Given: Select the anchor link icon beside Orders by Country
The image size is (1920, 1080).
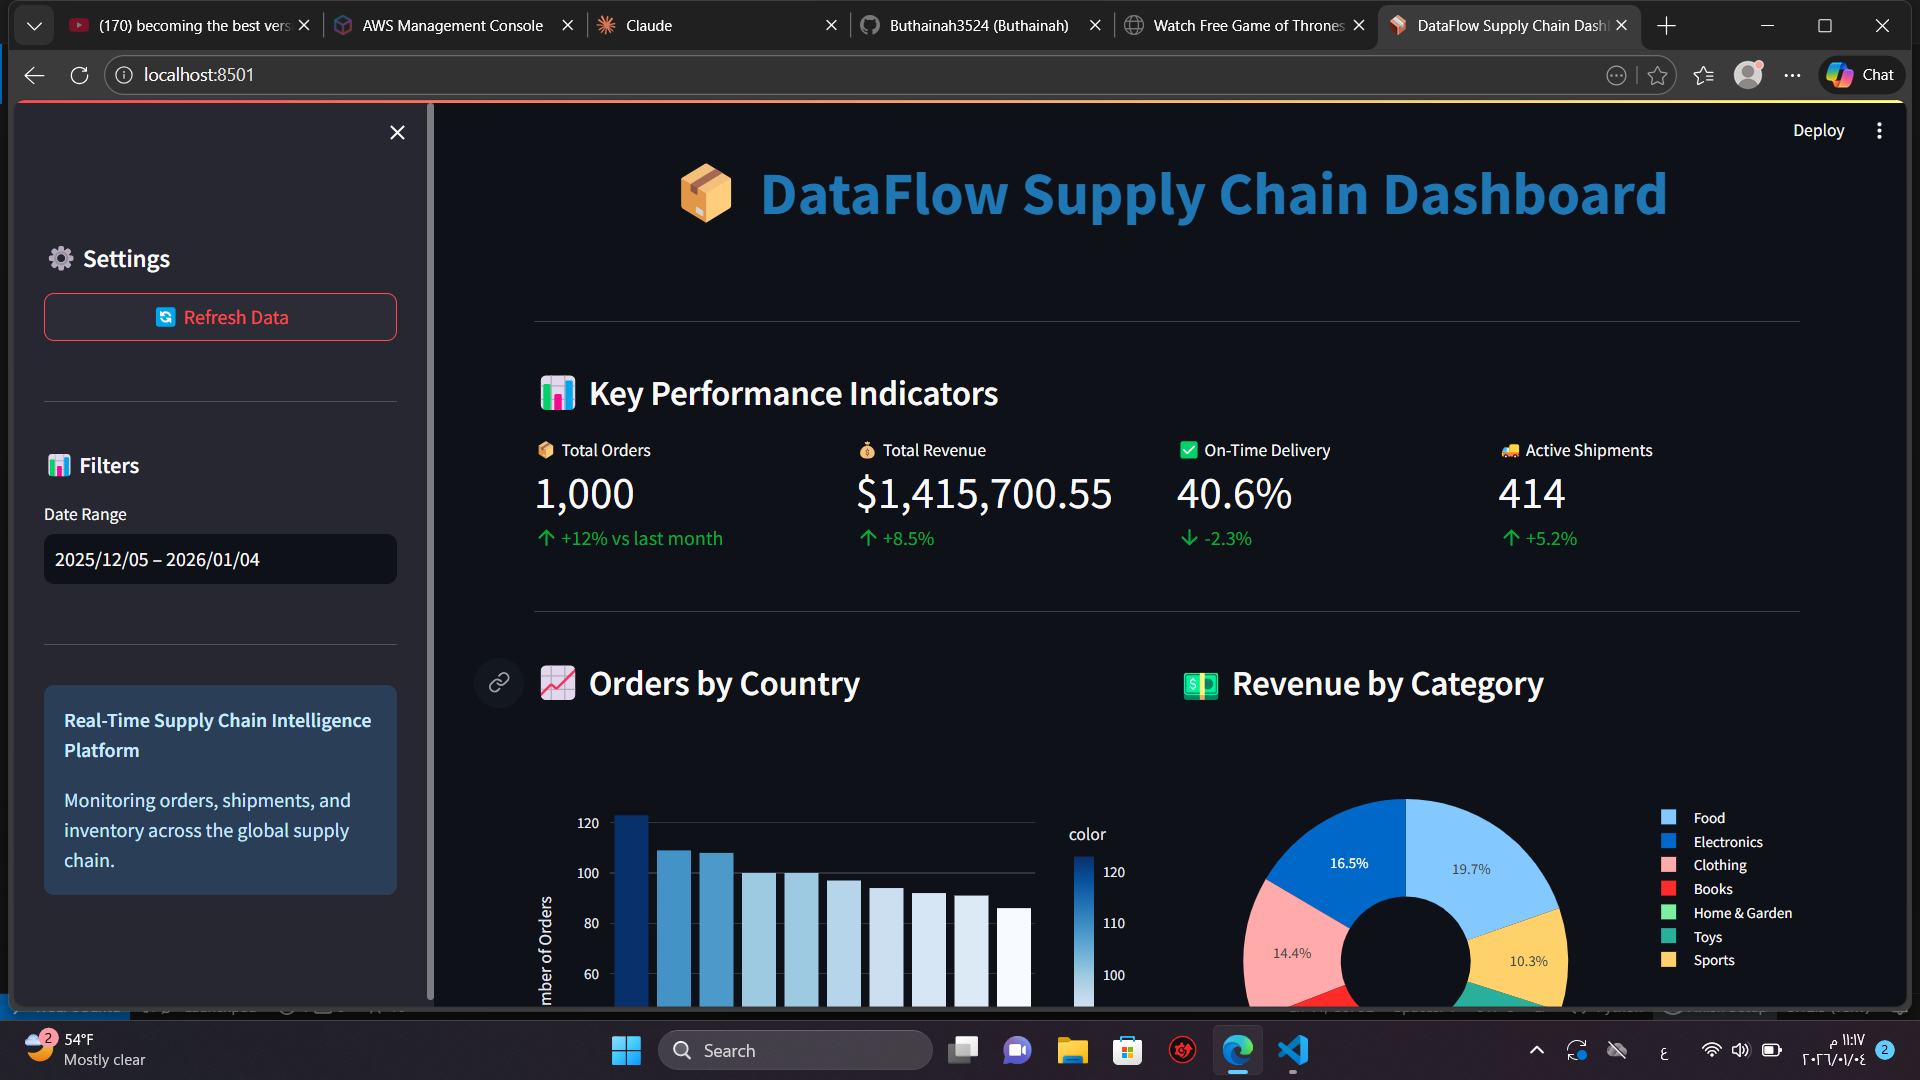Looking at the screenshot, I should (x=498, y=683).
